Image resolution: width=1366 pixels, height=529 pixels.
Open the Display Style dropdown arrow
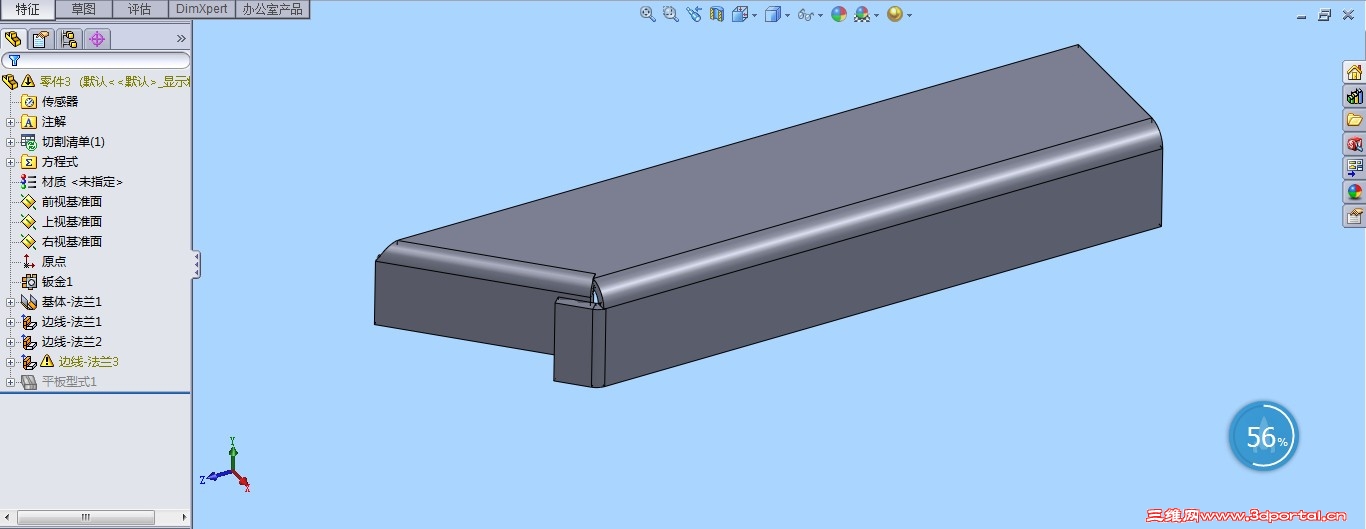point(788,15)
